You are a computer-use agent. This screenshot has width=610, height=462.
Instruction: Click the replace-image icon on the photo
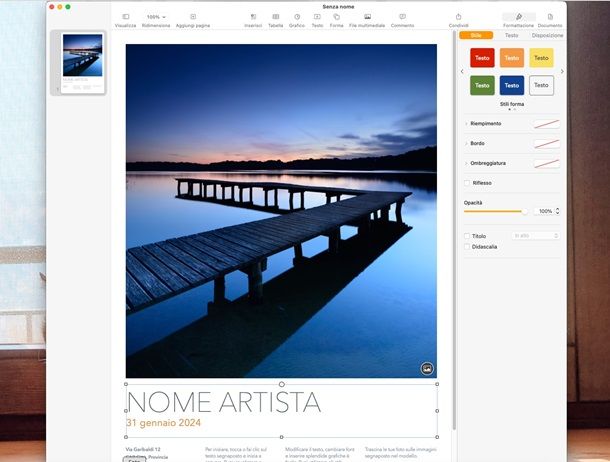tap(427, 368)
